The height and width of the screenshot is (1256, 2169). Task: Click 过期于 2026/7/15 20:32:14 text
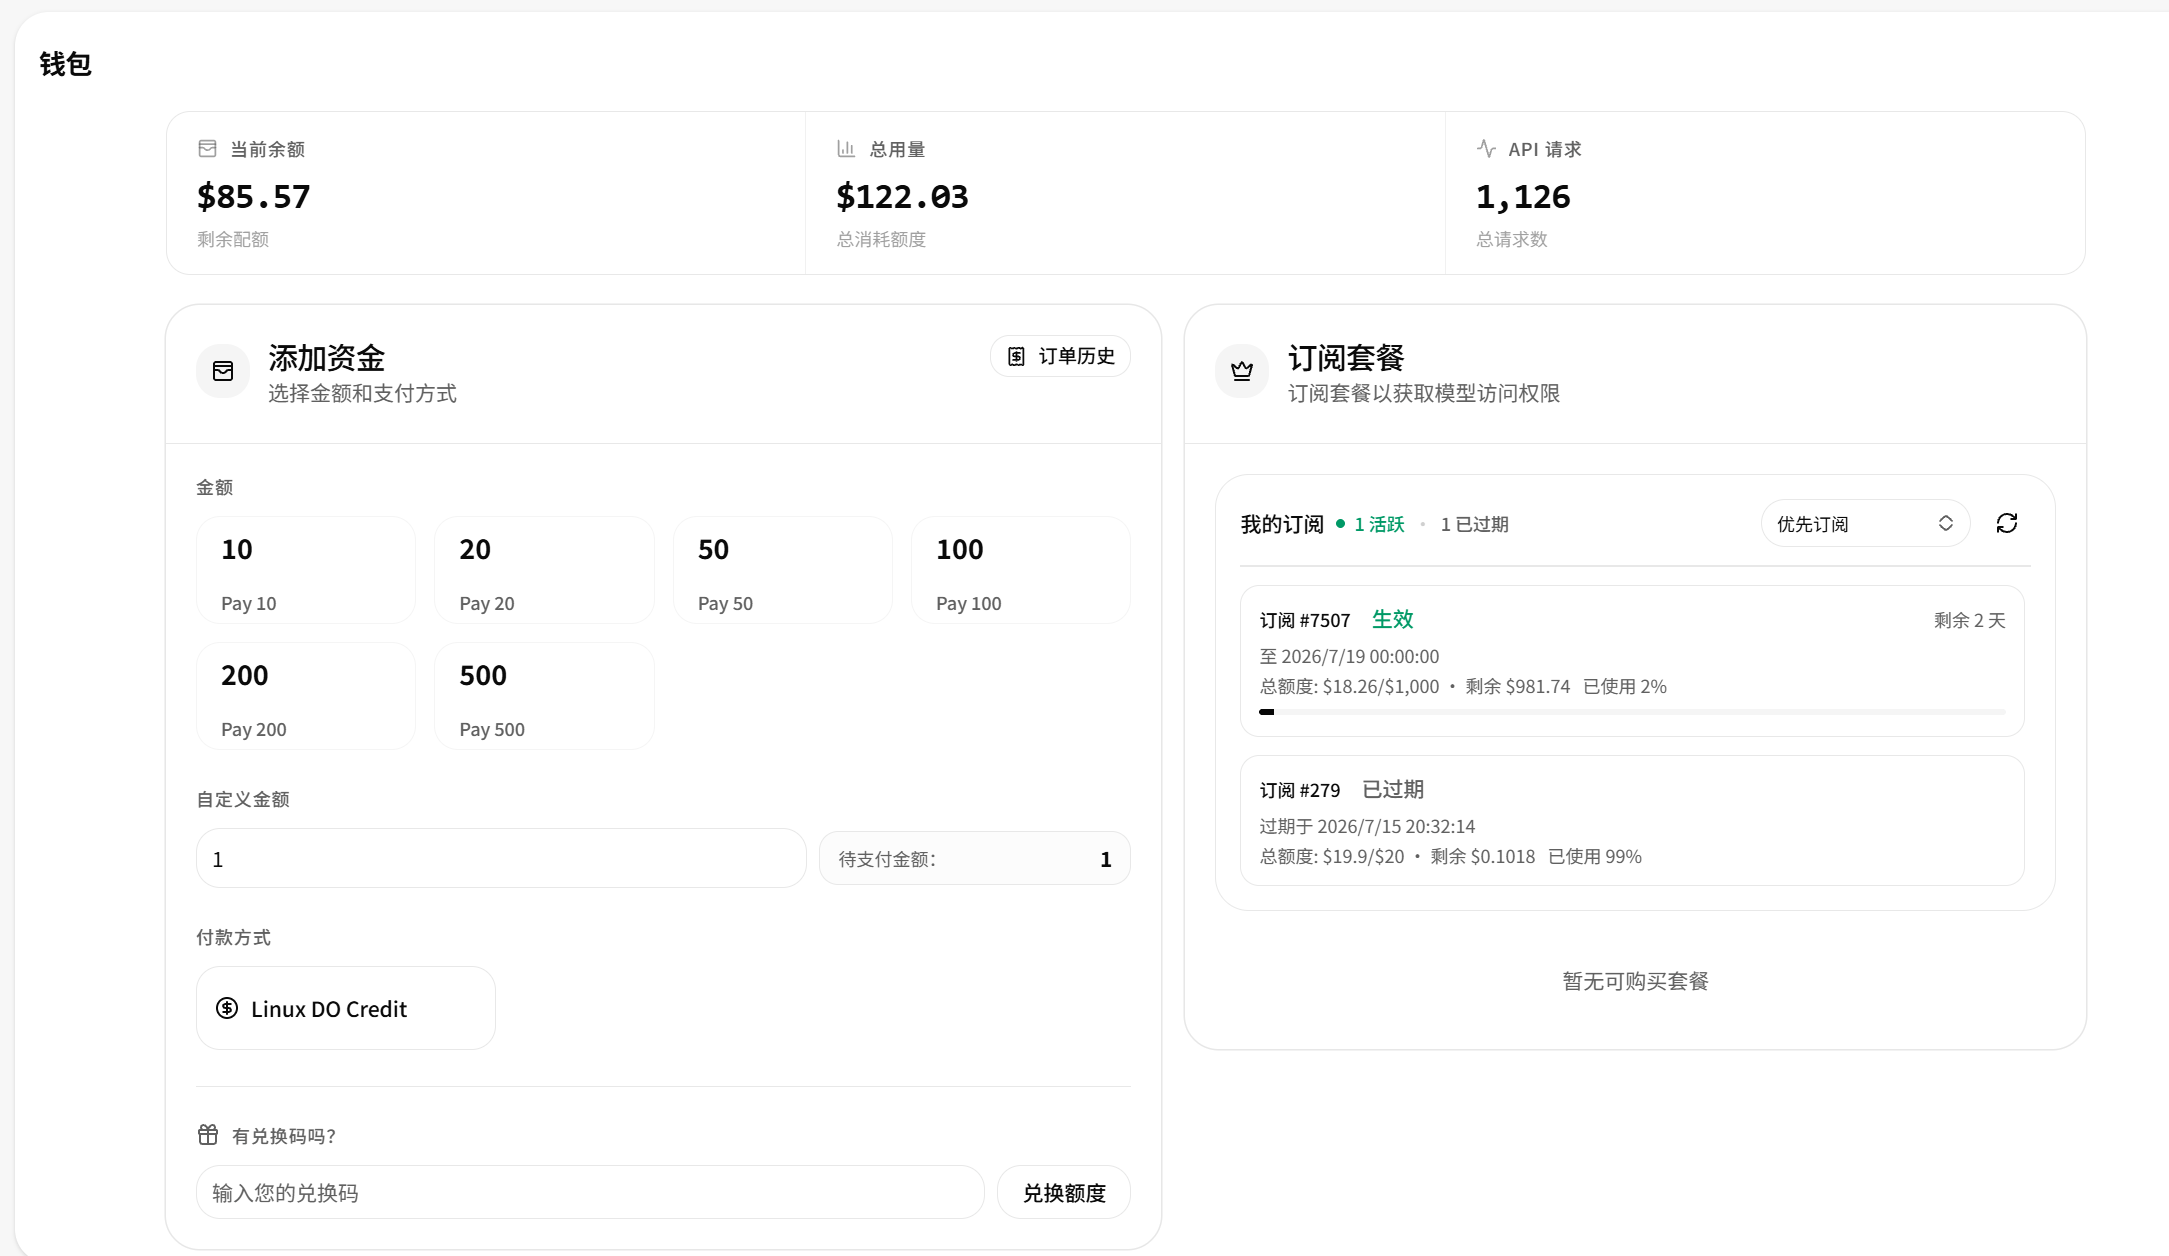click(x=1367, y=826)
